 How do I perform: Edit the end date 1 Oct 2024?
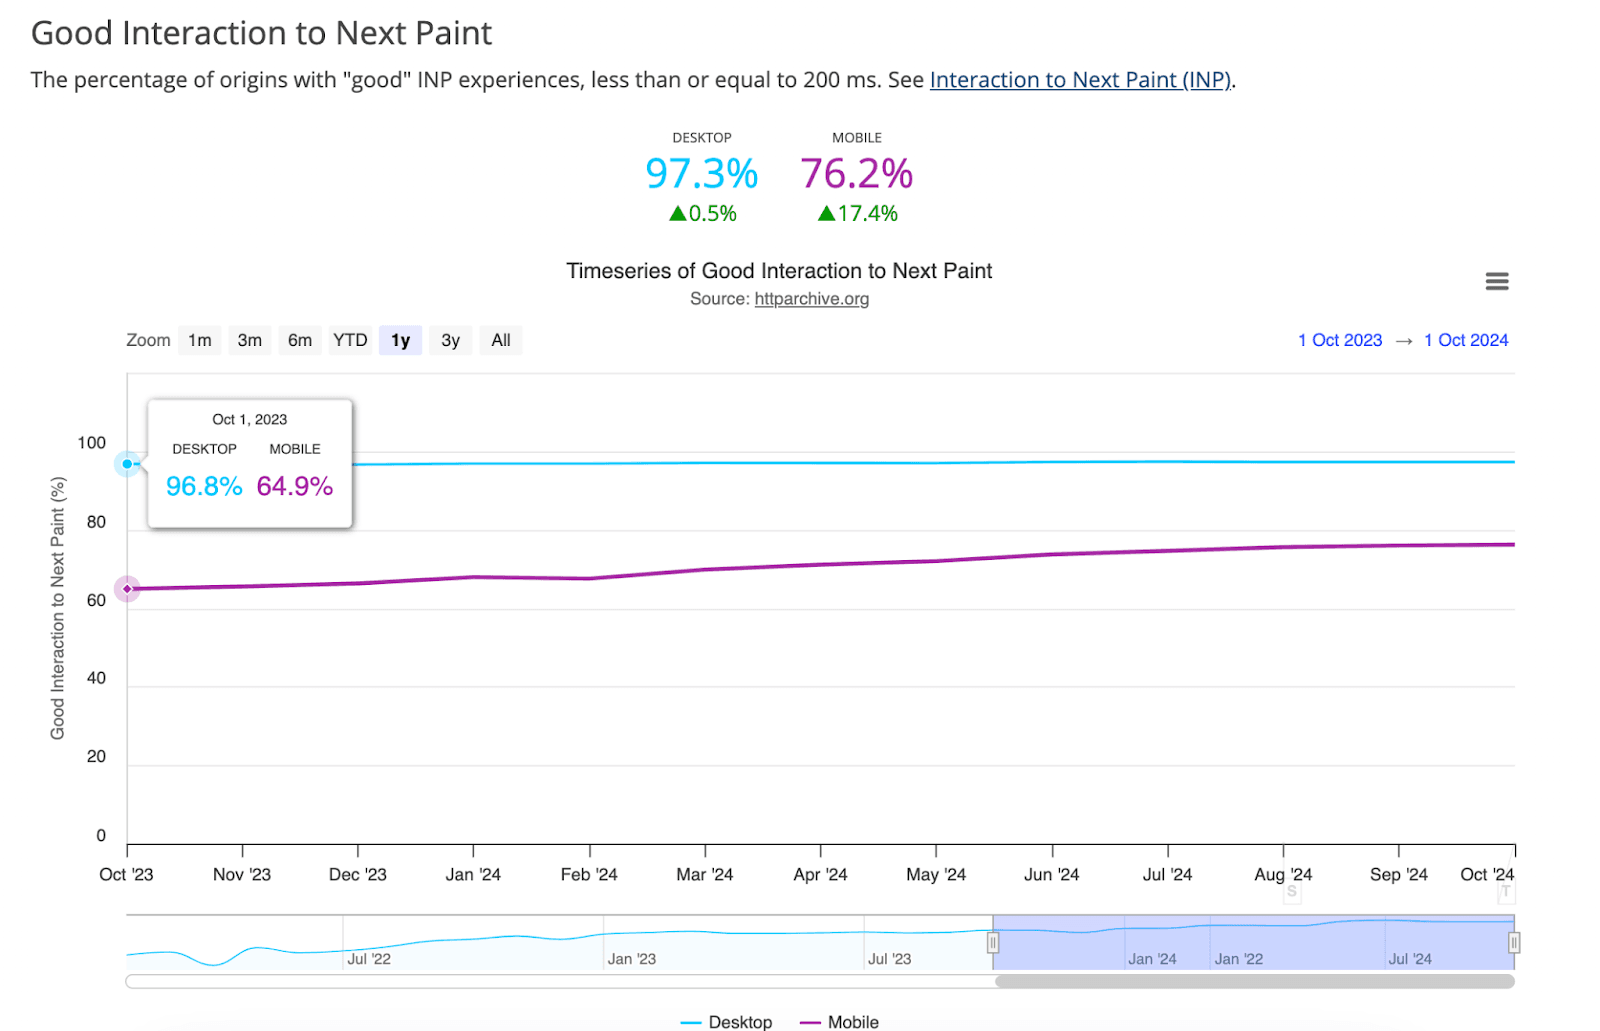(x=1465, y=340)
